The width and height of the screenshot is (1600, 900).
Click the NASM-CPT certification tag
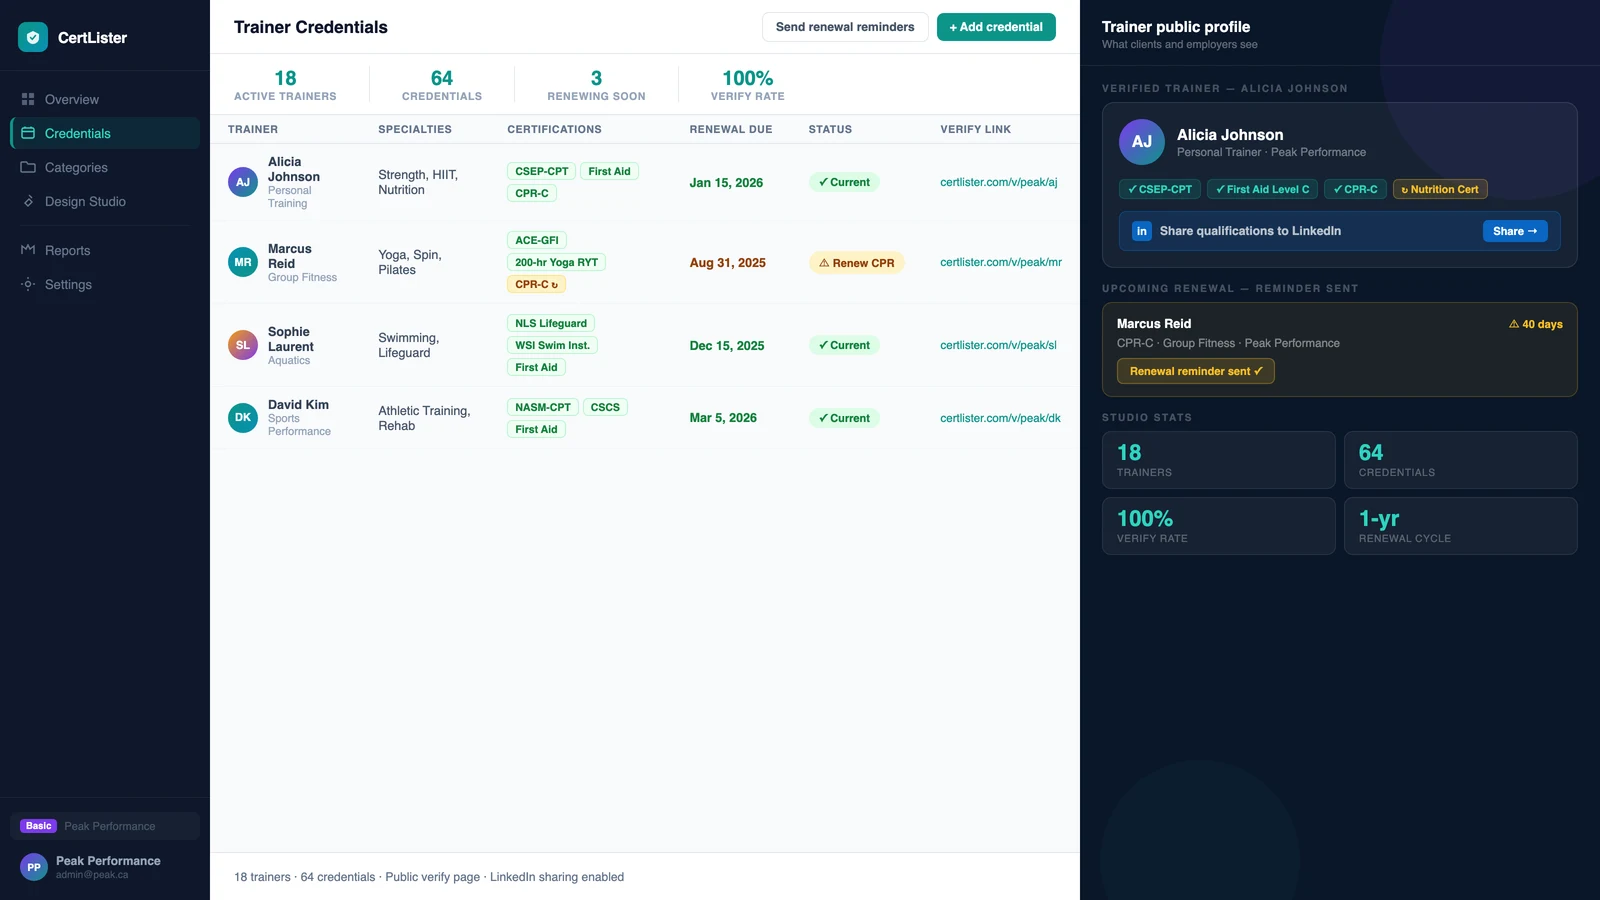(543, 407)
